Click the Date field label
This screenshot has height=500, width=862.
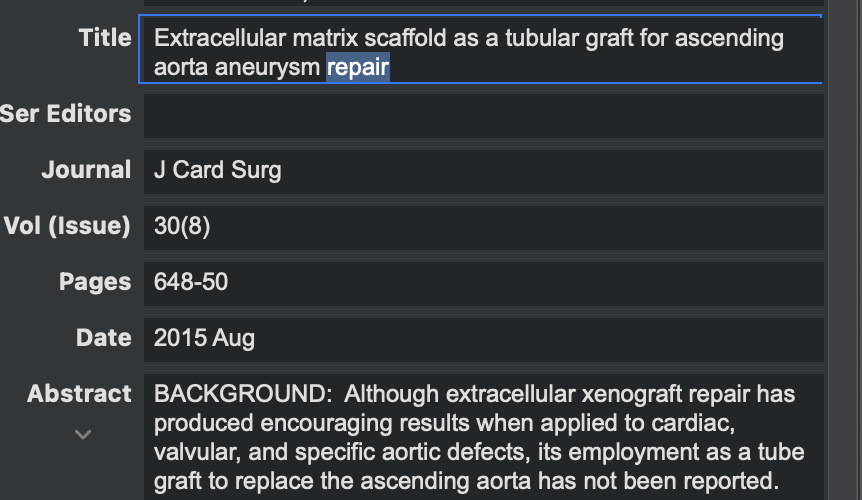point(104,338)
